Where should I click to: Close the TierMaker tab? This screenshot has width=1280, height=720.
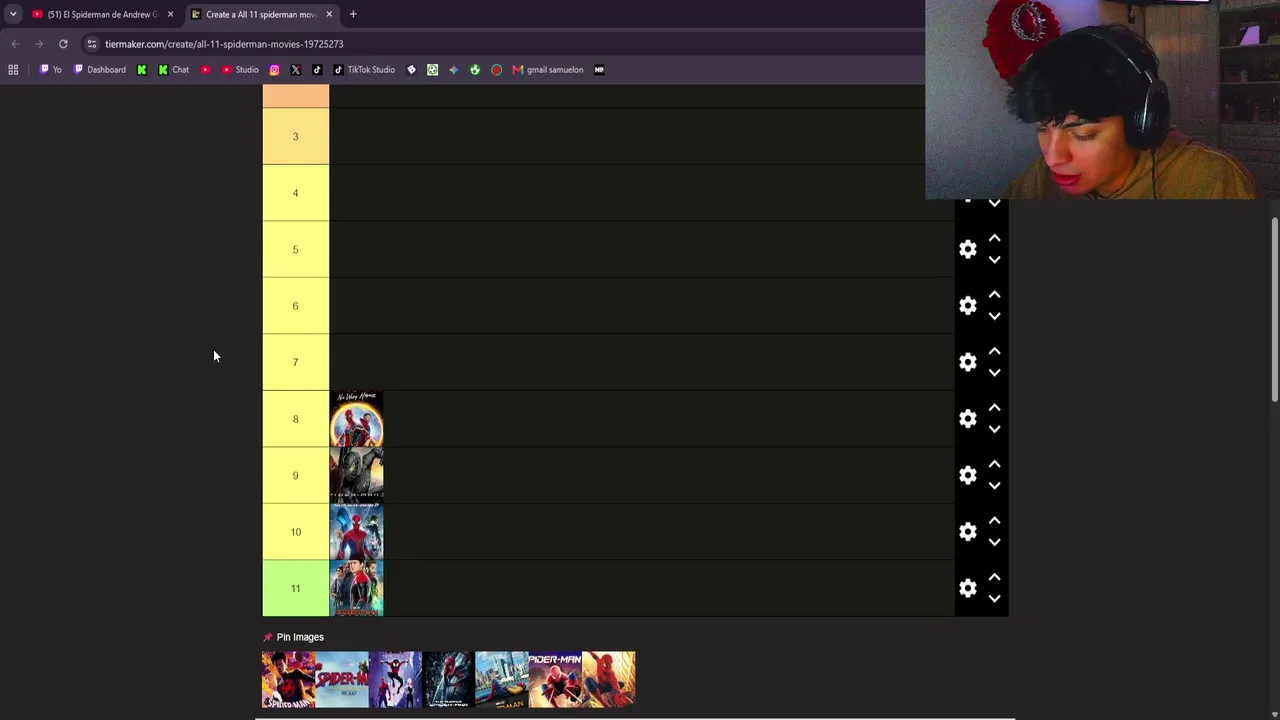tap(329, 14)
